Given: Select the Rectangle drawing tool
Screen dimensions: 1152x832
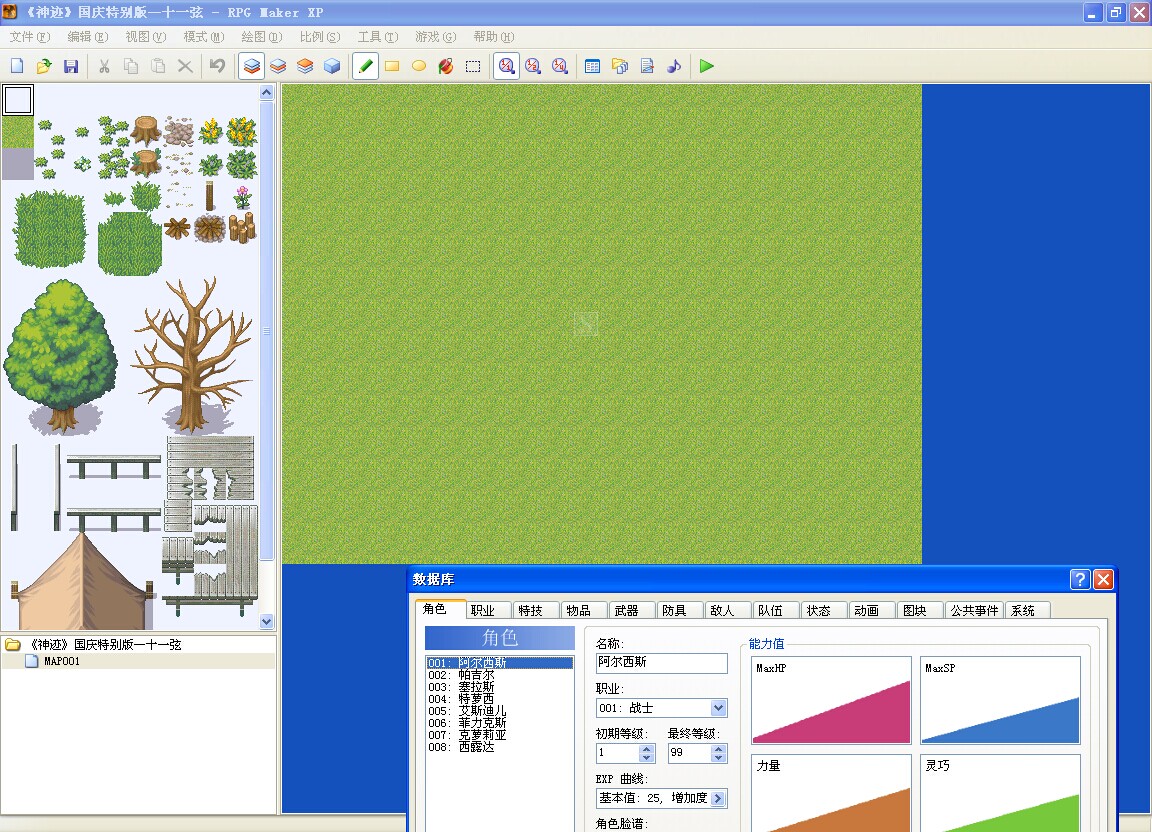Looking at the screenshot, I should click(392, 66).
